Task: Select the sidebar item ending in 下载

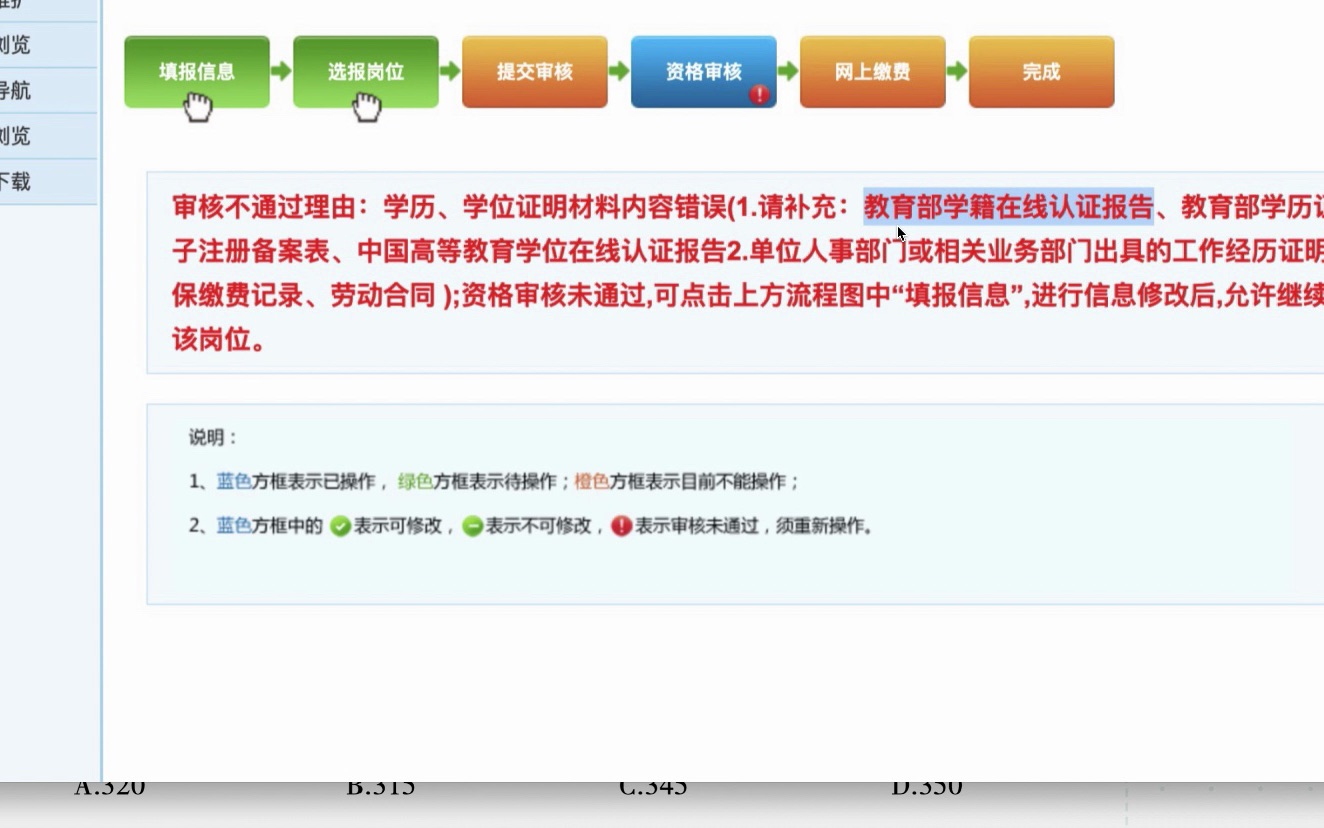Action: click(x=48, y=182)
